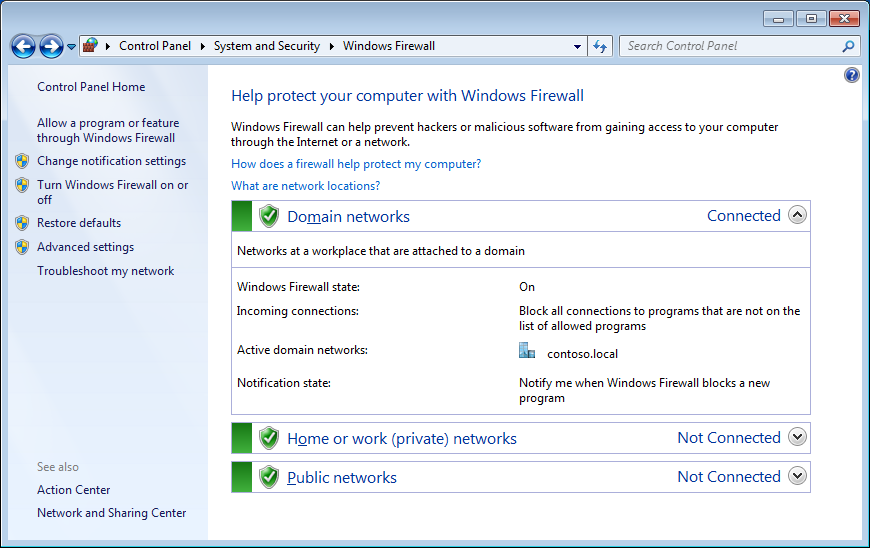Click the blue Help question mark icon
The height and width of the screenshot is (548, 870).
tap(852, 75)
